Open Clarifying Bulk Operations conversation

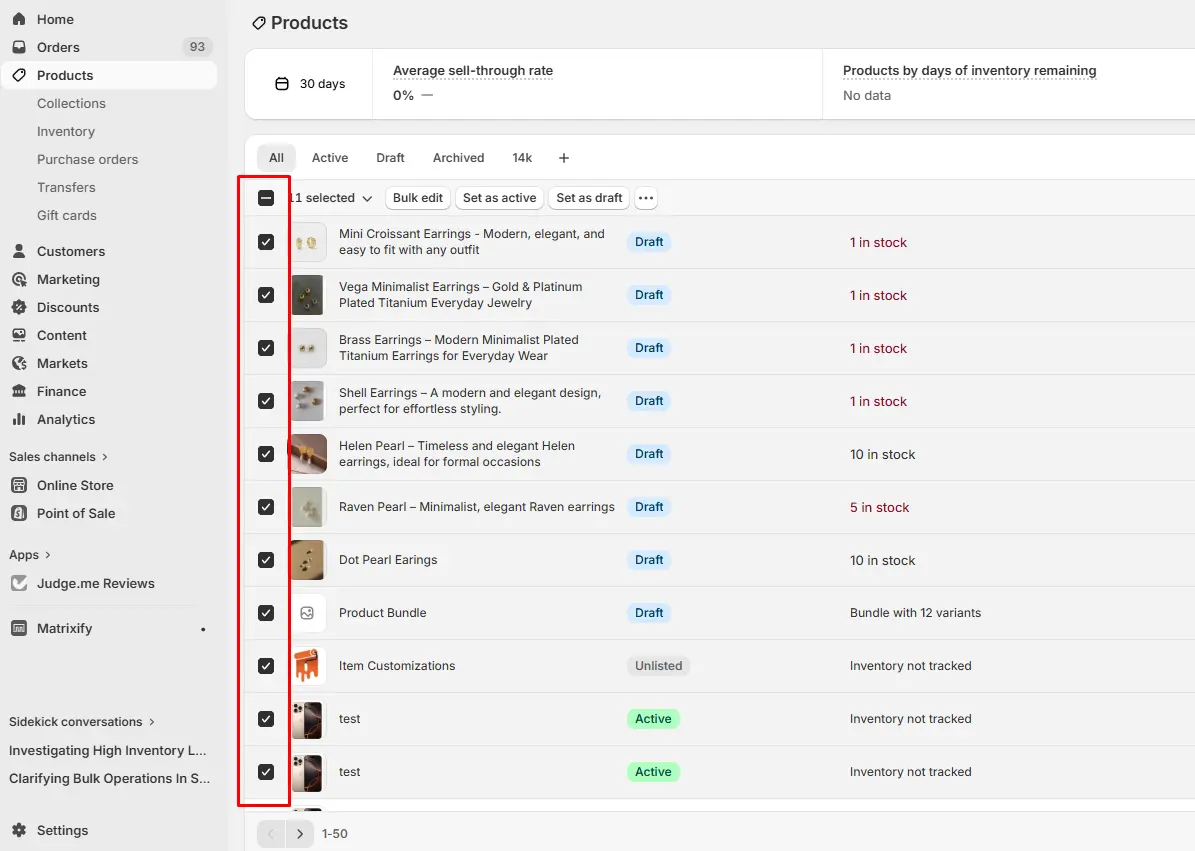(109, 779)
